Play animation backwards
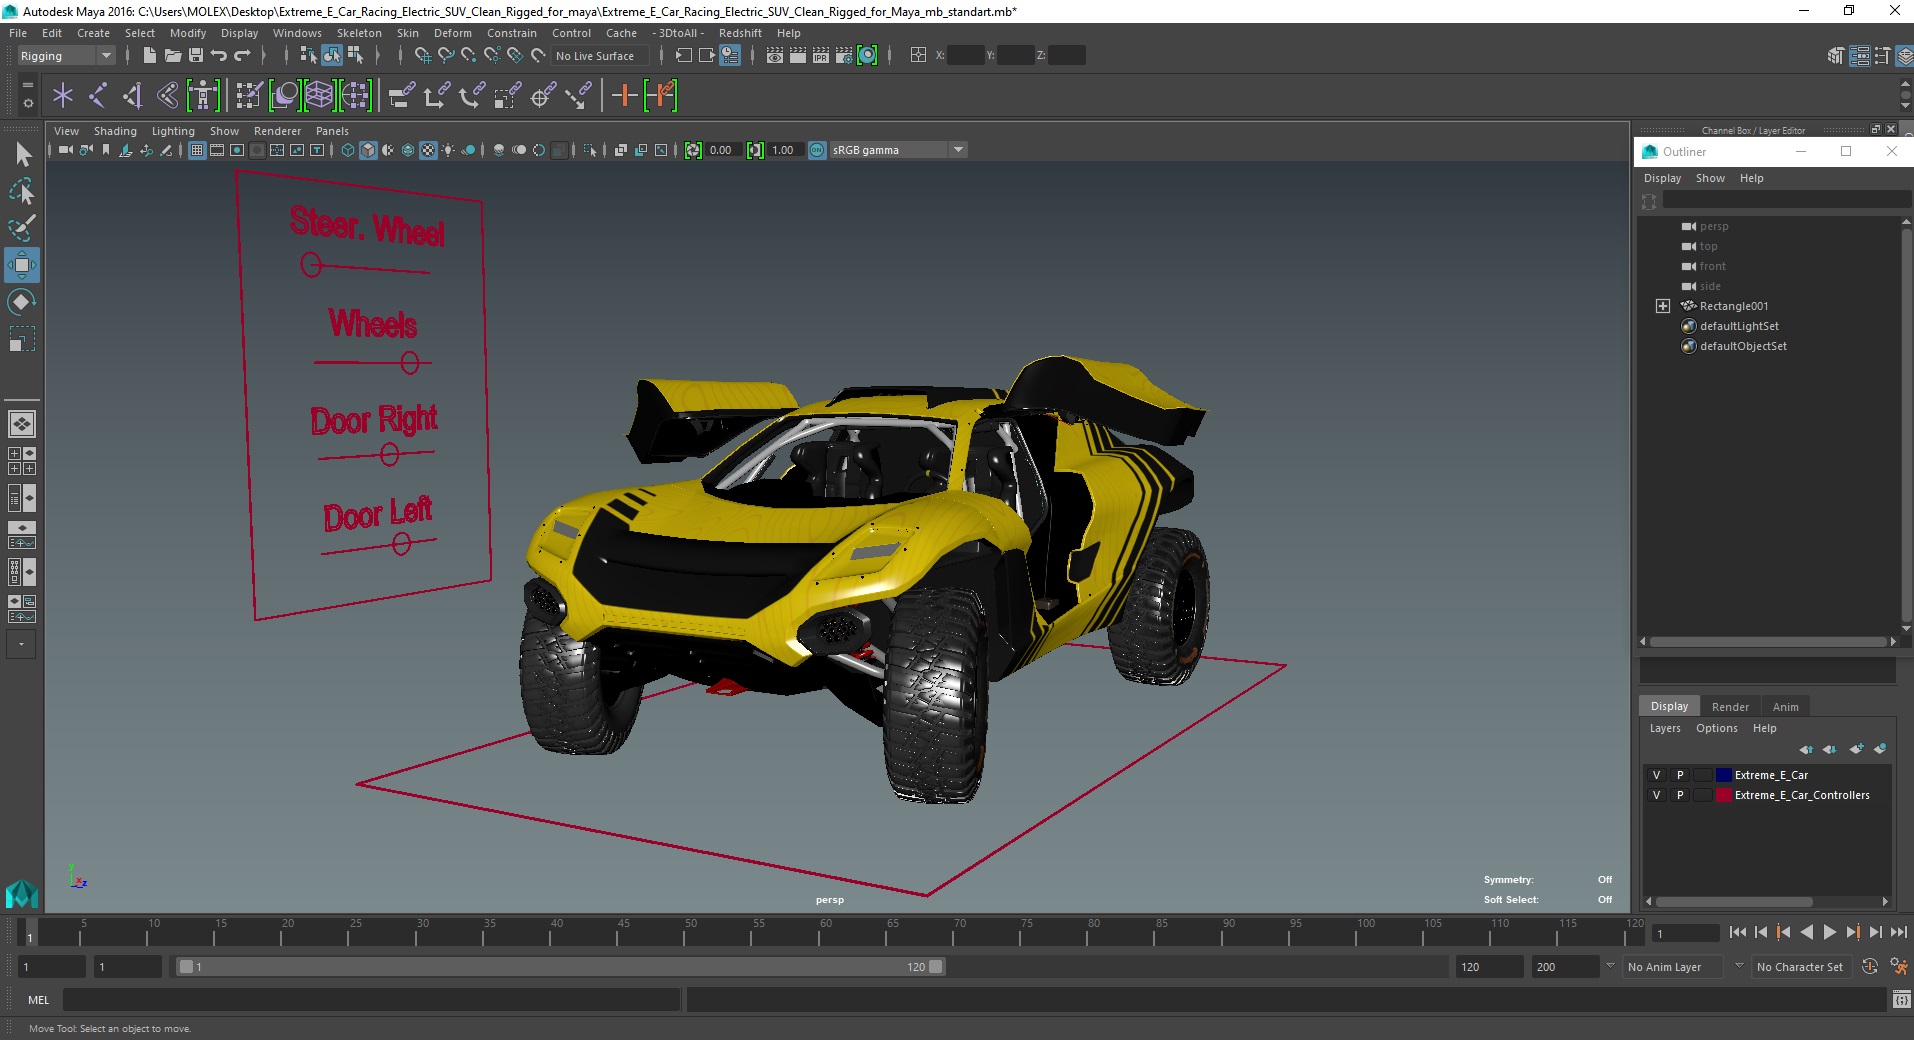The image size is (1914, 1040). [1806, 932]
